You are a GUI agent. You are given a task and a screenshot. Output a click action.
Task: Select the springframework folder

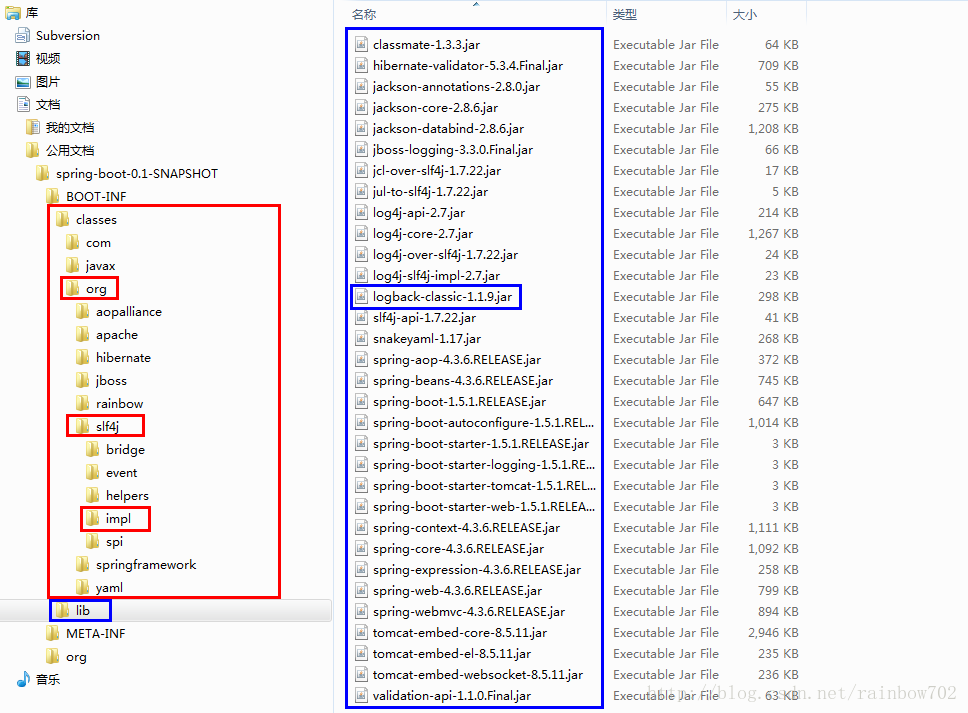tap(146, 565)
